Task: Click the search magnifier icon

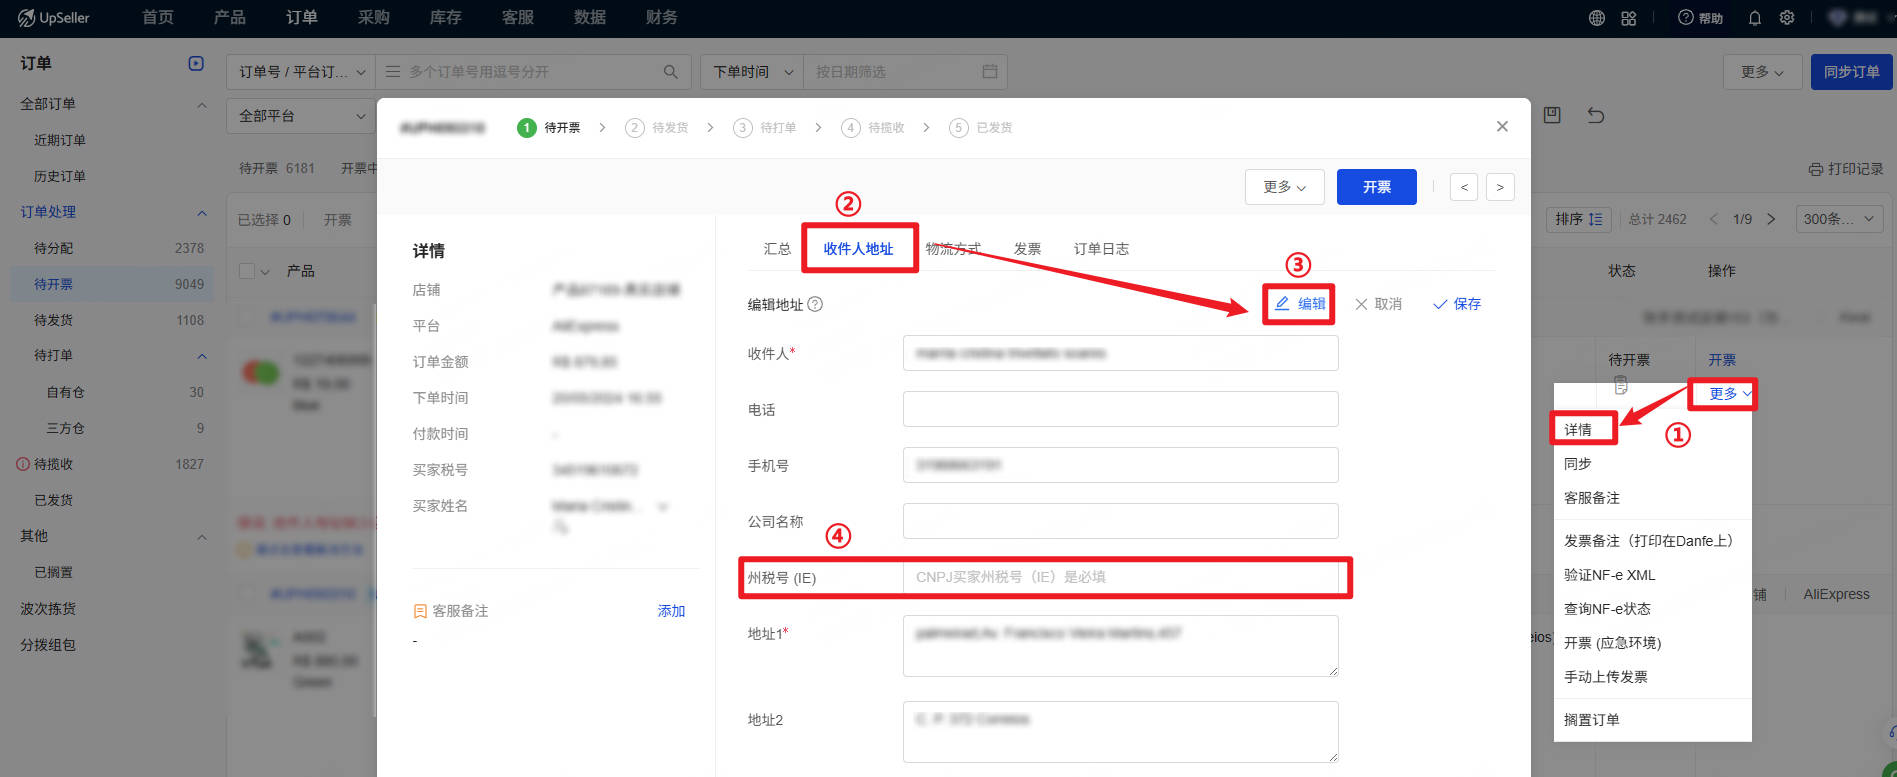Action: 671,72
